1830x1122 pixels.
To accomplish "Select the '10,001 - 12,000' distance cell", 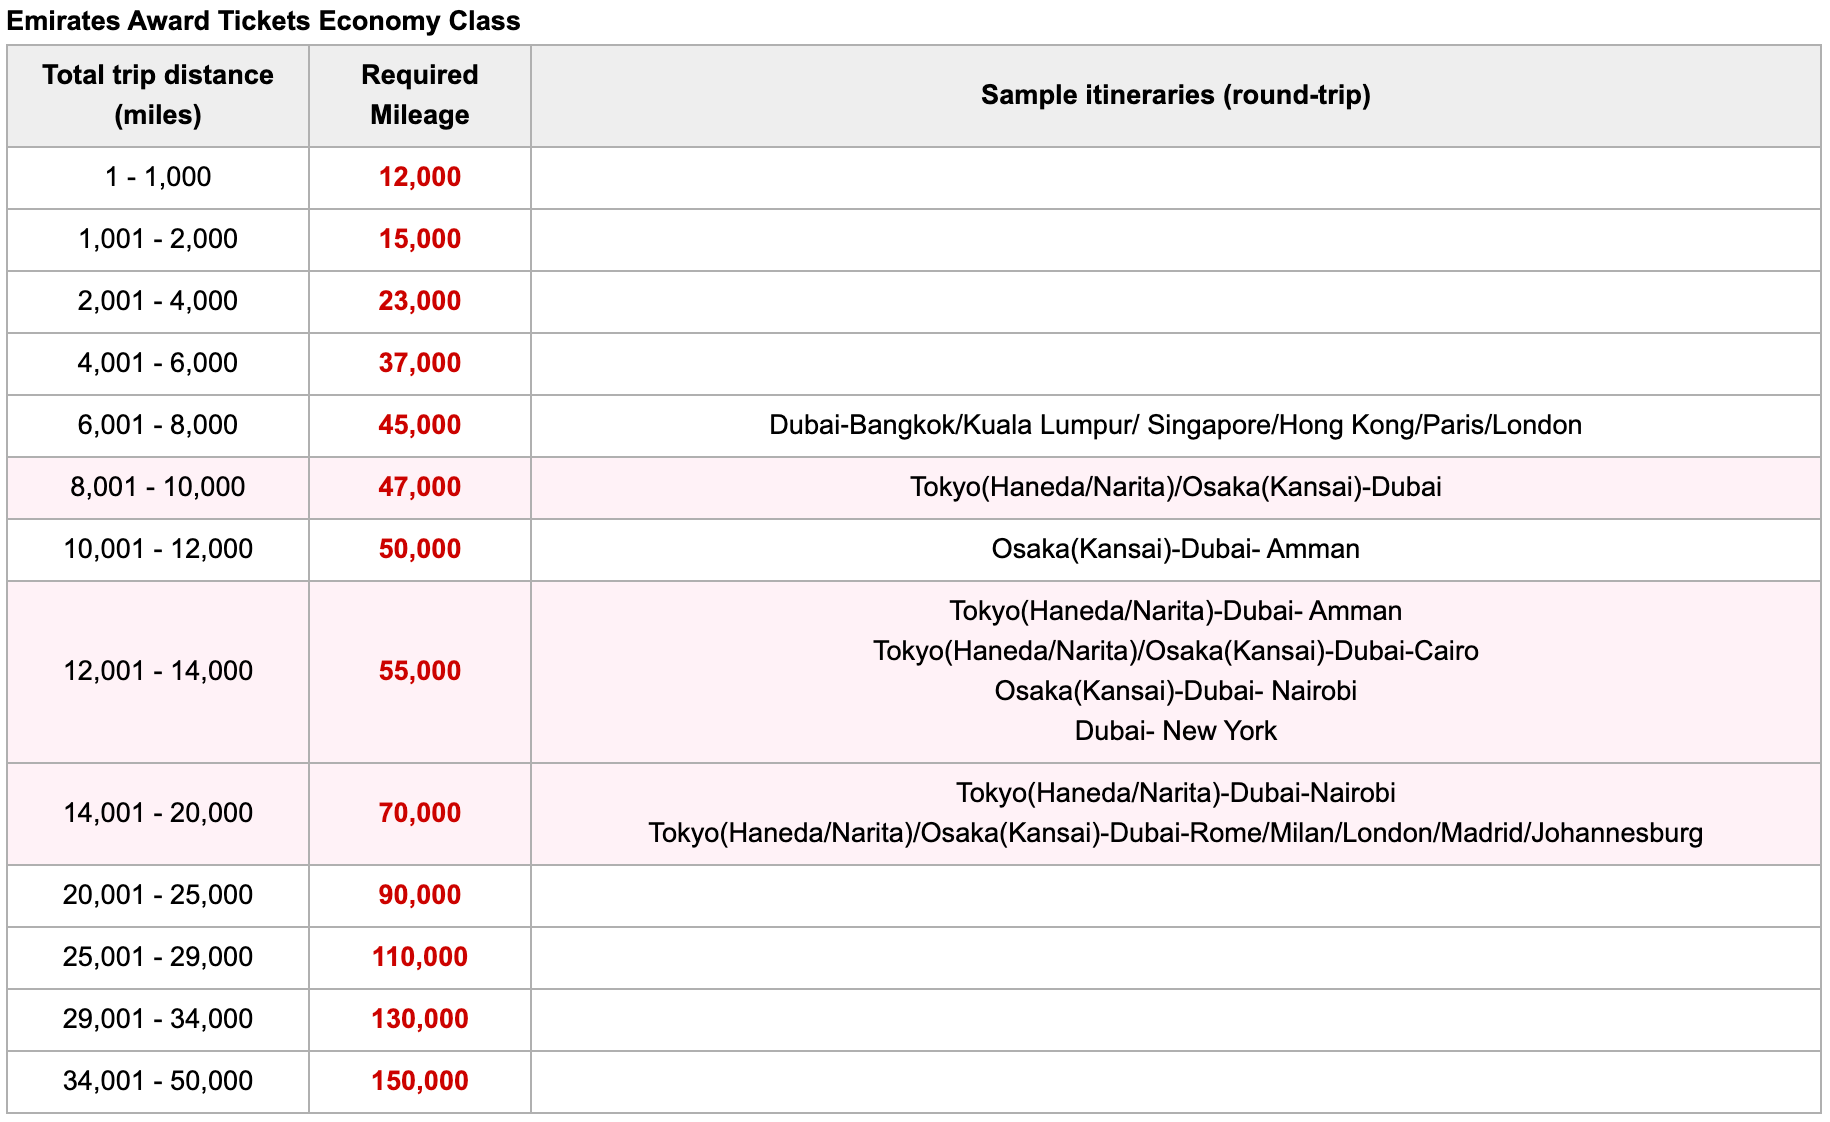I will pyautogui.click(x=158, y=549).
